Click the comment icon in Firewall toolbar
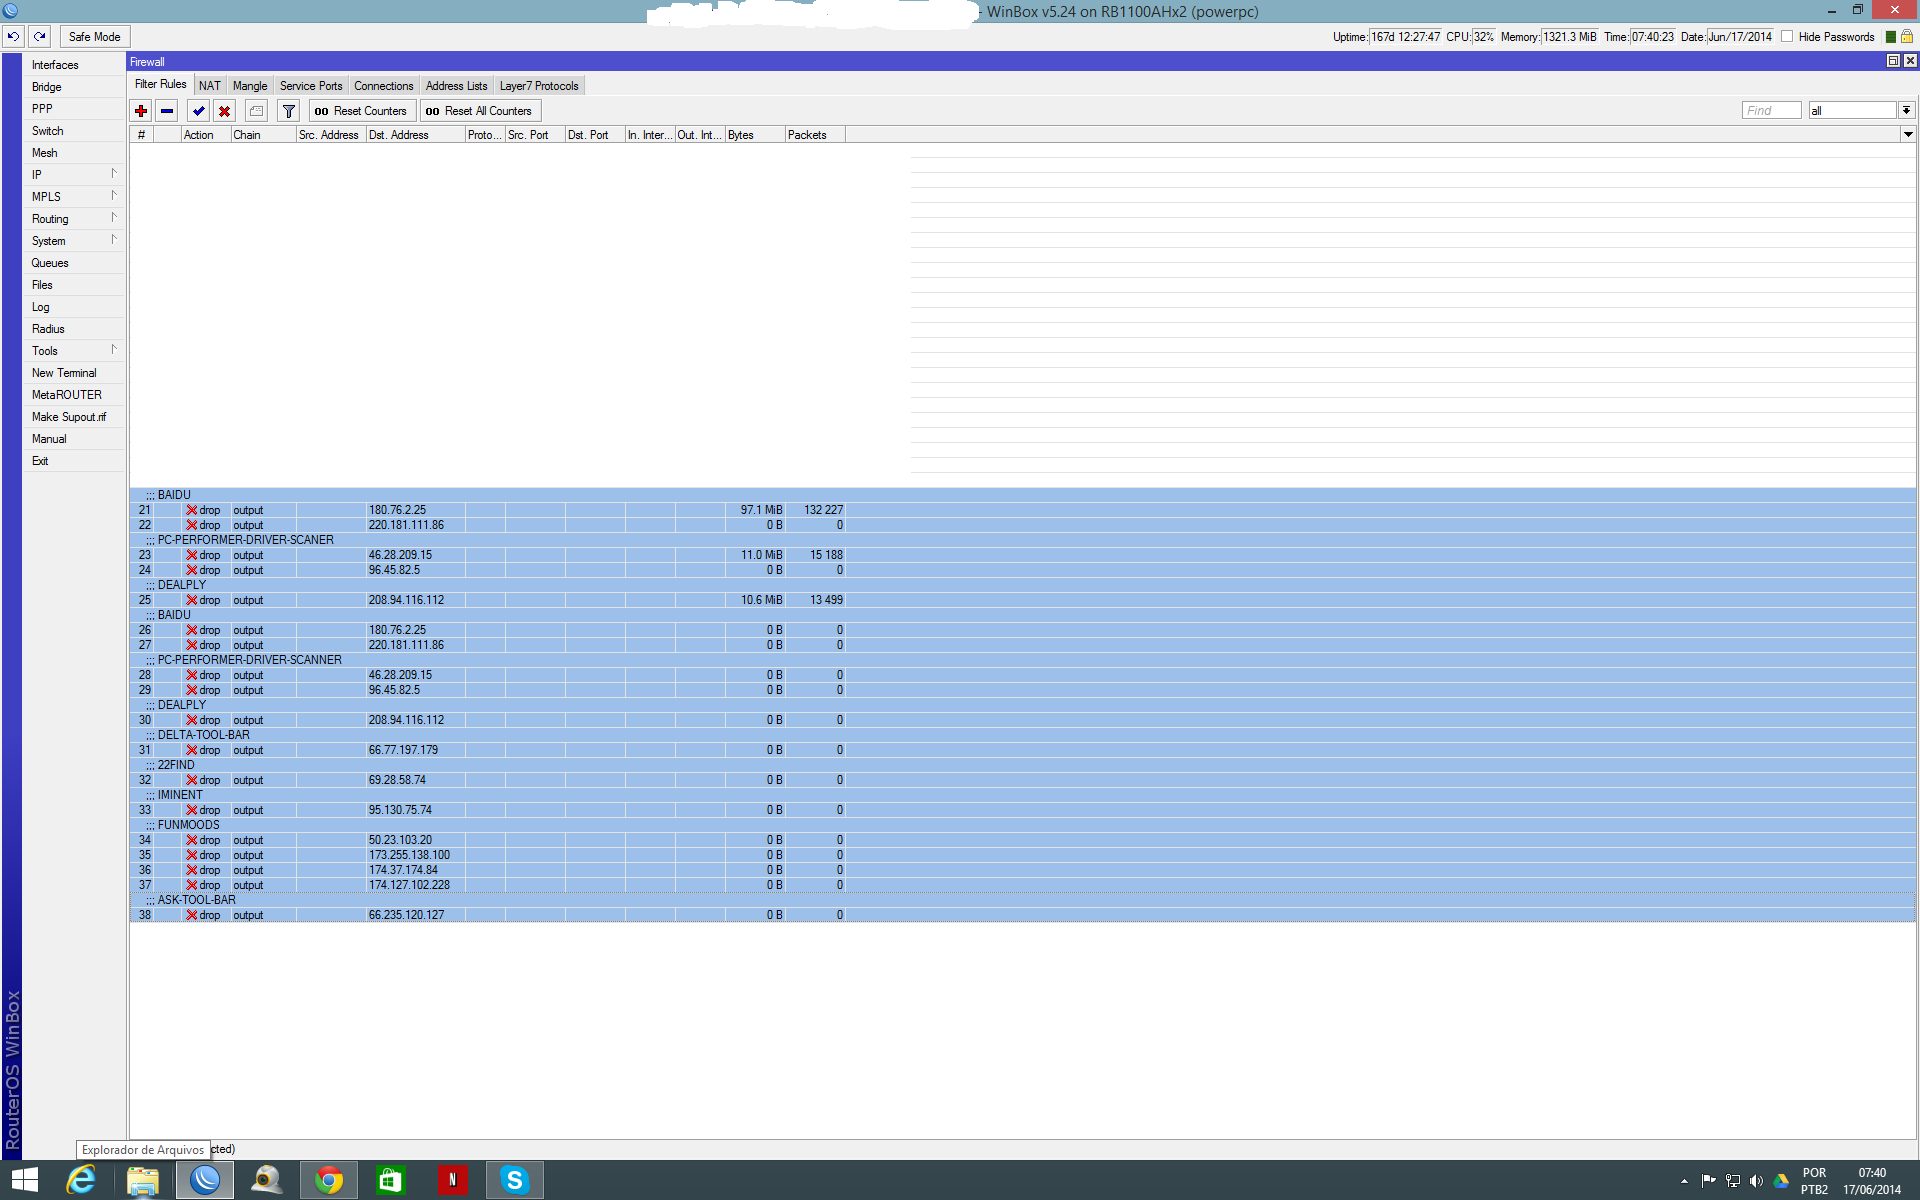This screenshot has width=1920, height=1200. pyautogui.click(x=256, y=111)
